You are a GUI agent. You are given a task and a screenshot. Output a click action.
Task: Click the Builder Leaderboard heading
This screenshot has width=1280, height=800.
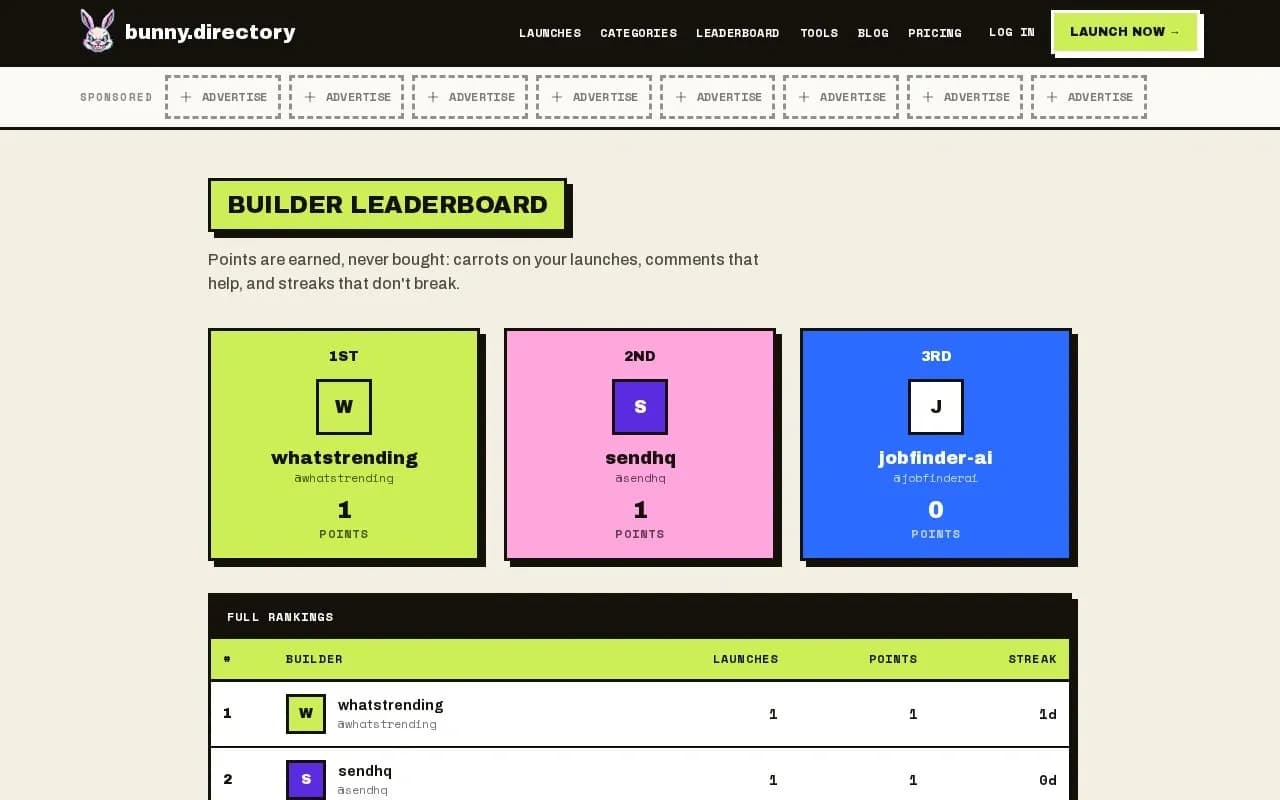click(x=388, y=205)
